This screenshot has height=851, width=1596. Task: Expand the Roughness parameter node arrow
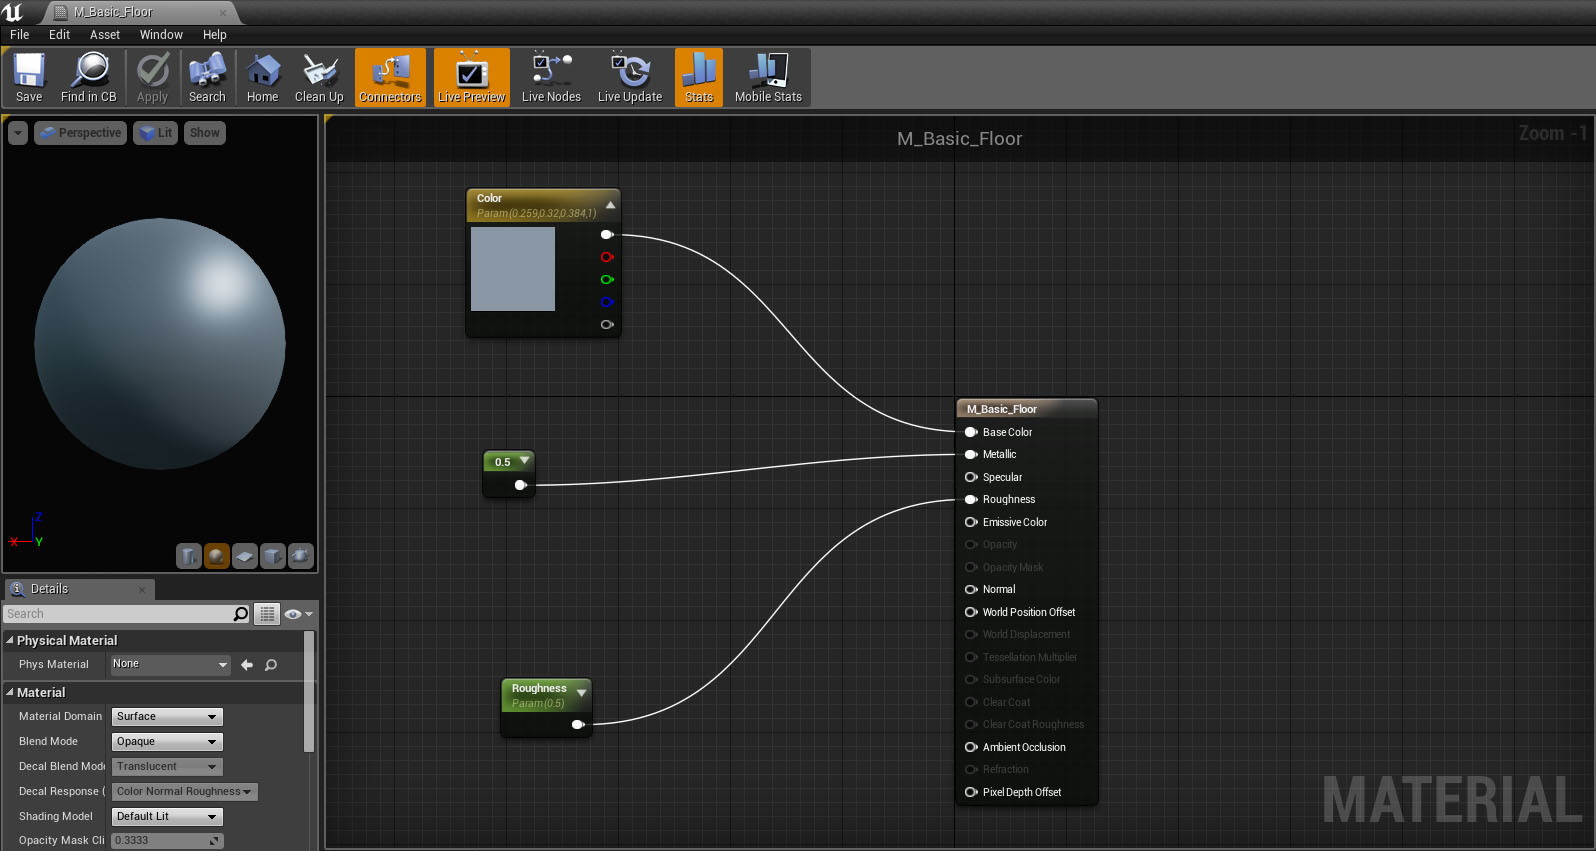coord(581,692)
